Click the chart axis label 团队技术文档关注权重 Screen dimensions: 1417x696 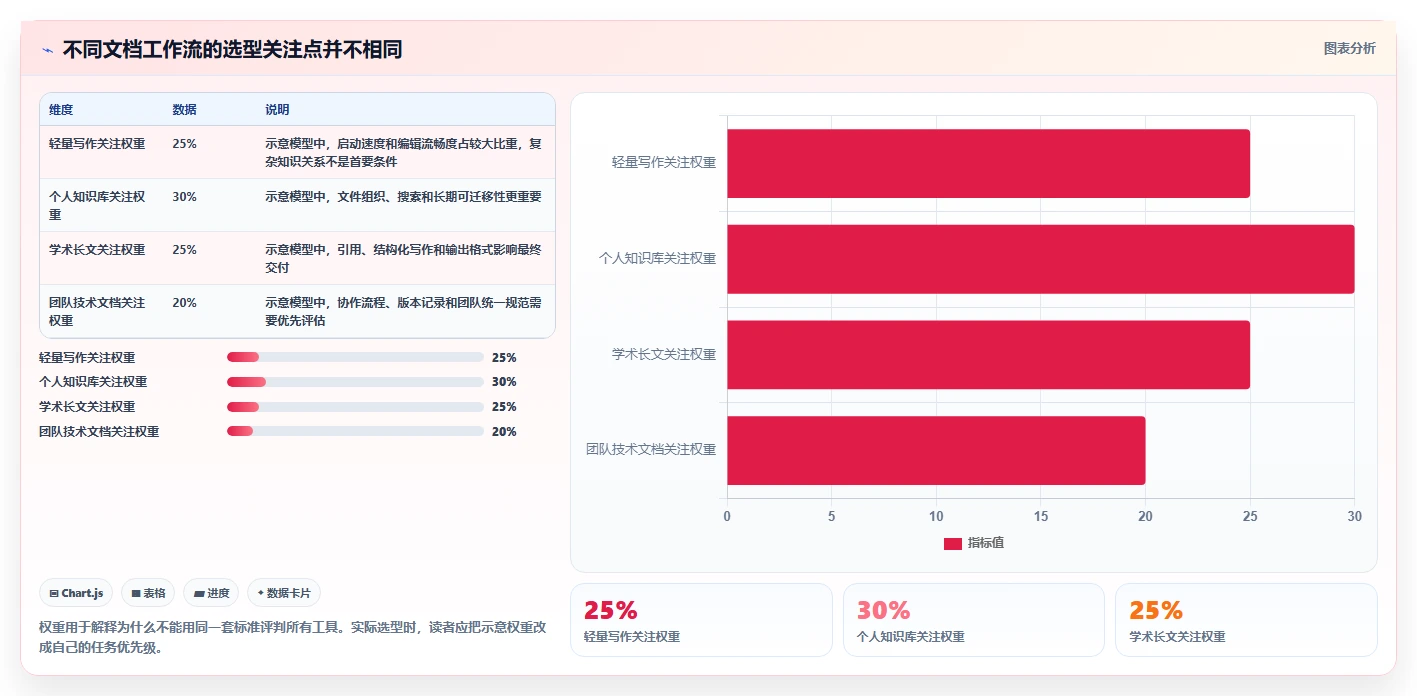pyautogui.click(x=651, y=449)
